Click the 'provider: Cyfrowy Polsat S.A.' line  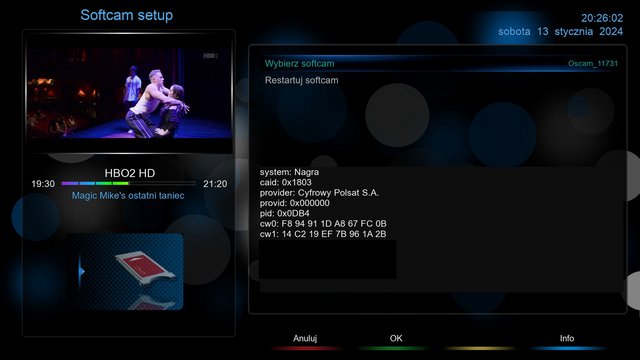[x=320, y=193]
